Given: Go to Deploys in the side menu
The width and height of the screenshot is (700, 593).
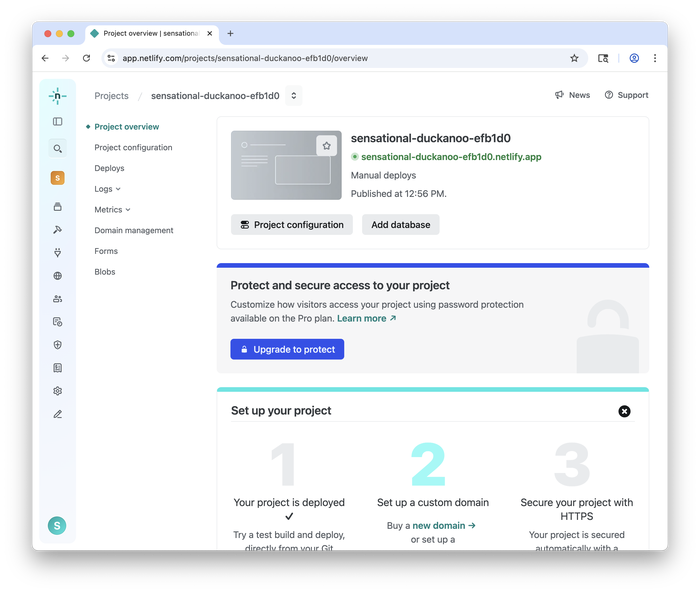Looking at the screenshot, I should point(109,168).
